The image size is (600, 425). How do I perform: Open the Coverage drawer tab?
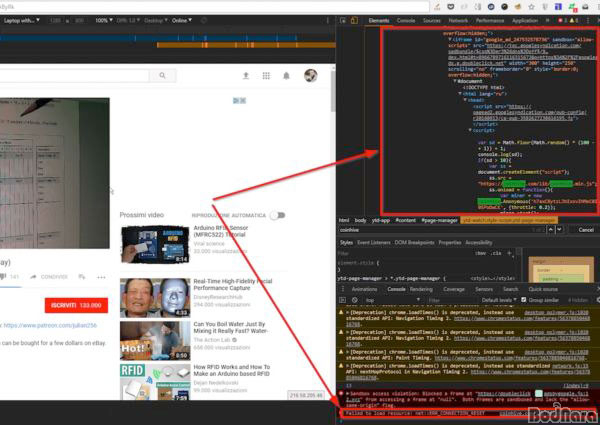tap(454, 289)
